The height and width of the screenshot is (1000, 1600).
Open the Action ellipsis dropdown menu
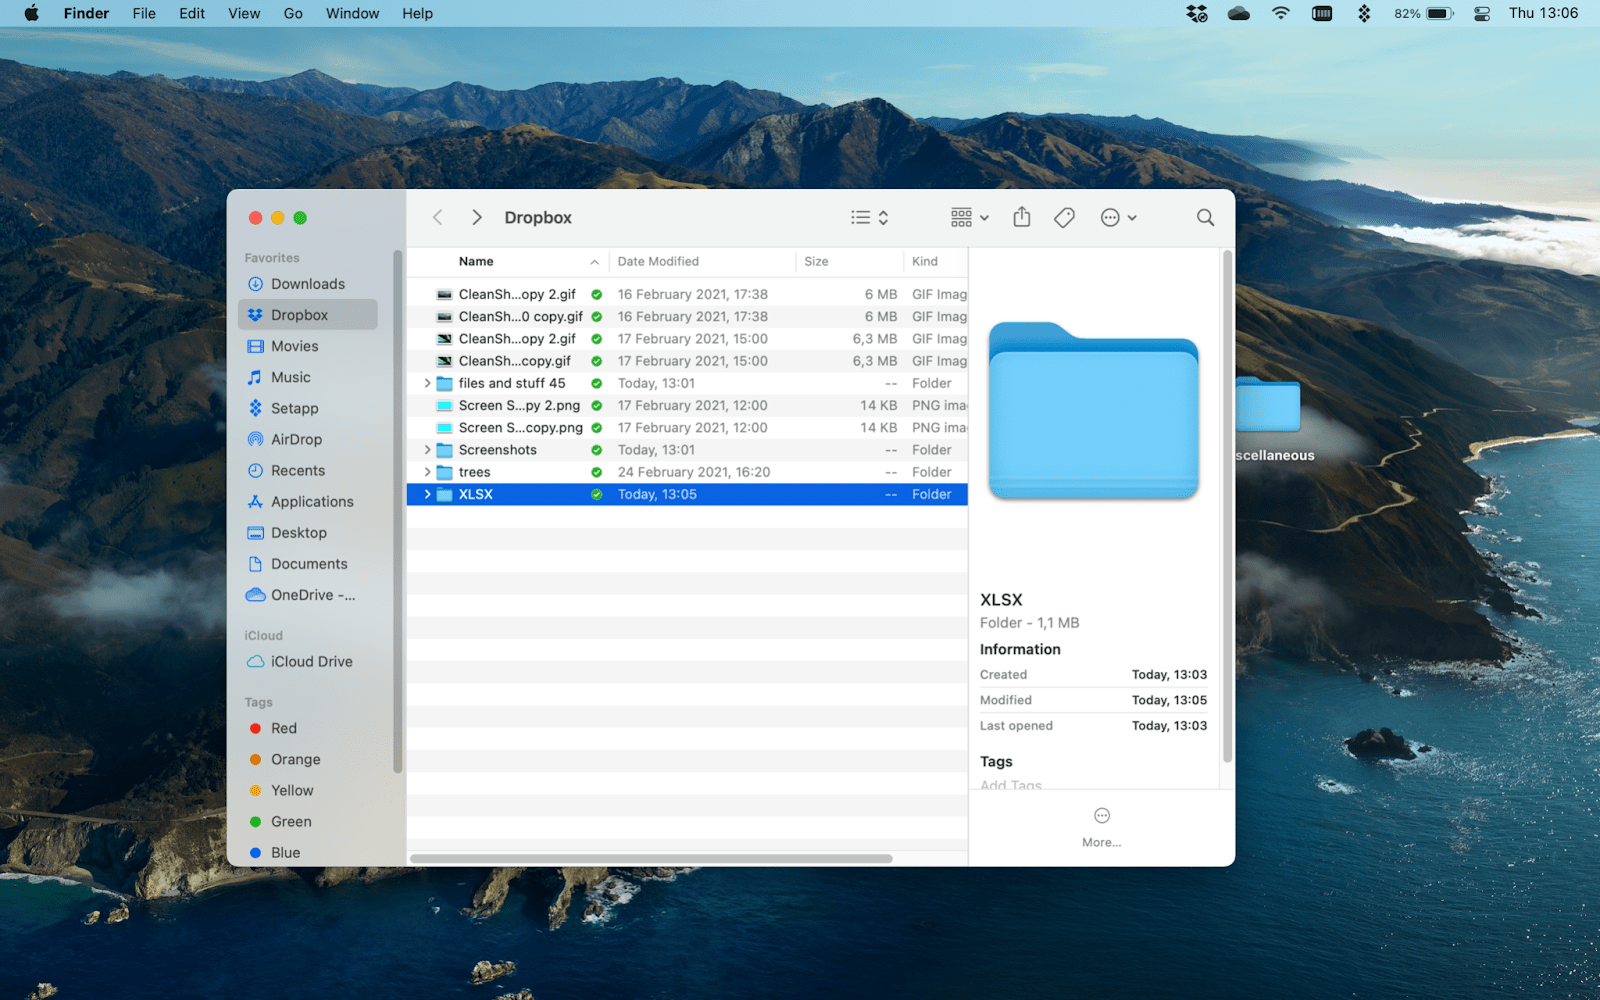1118,217
